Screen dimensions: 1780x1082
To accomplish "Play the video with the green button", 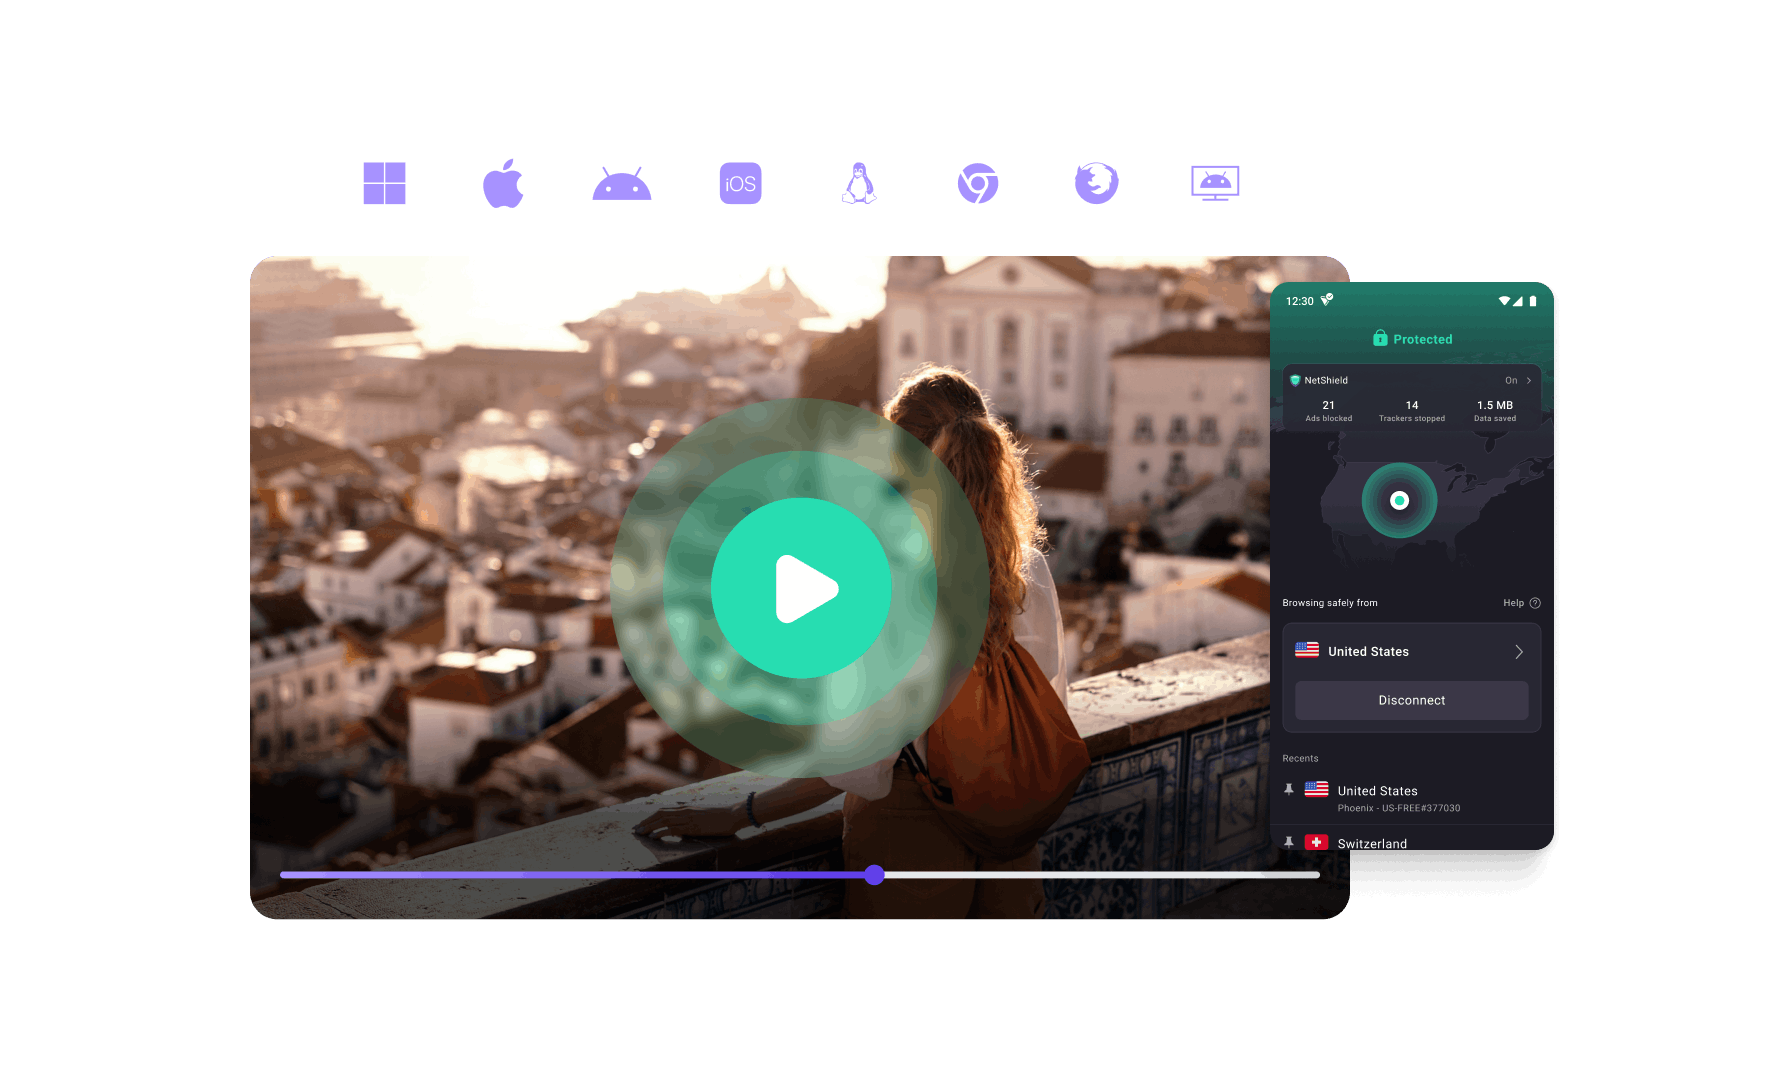I will pyautogui.click(x=801, y=589).
